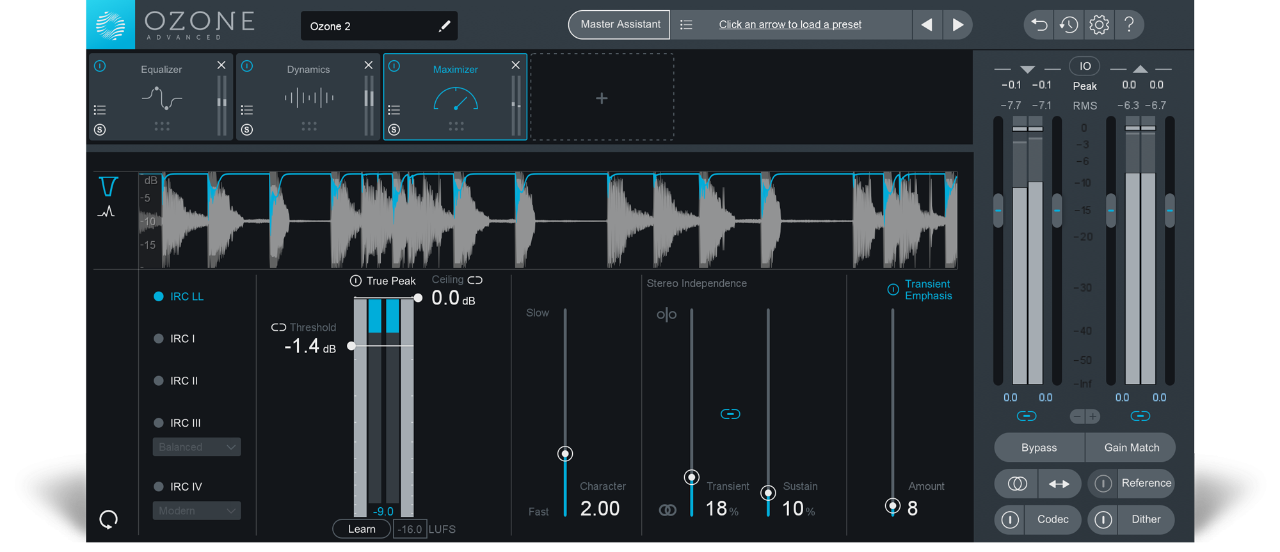Open the help question mark
This screenshot has width=1280, height=552.
tap(1129, 25)
